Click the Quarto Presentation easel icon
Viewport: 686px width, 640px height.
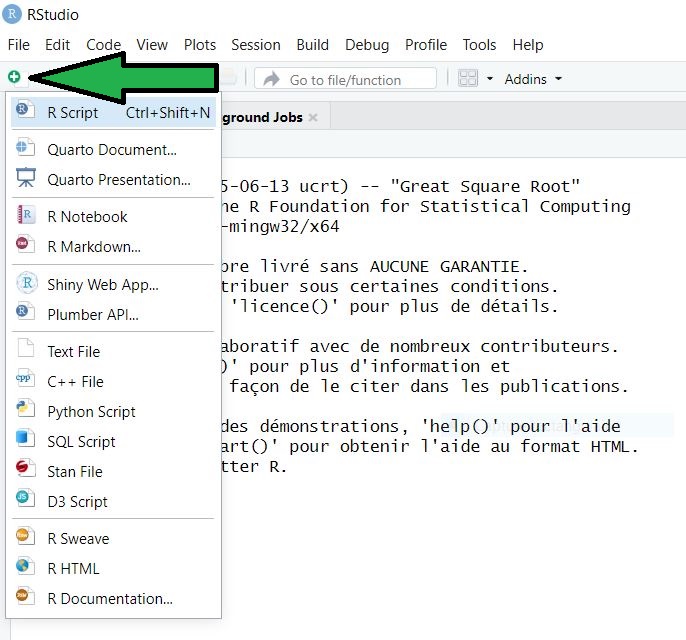point(26,177)
